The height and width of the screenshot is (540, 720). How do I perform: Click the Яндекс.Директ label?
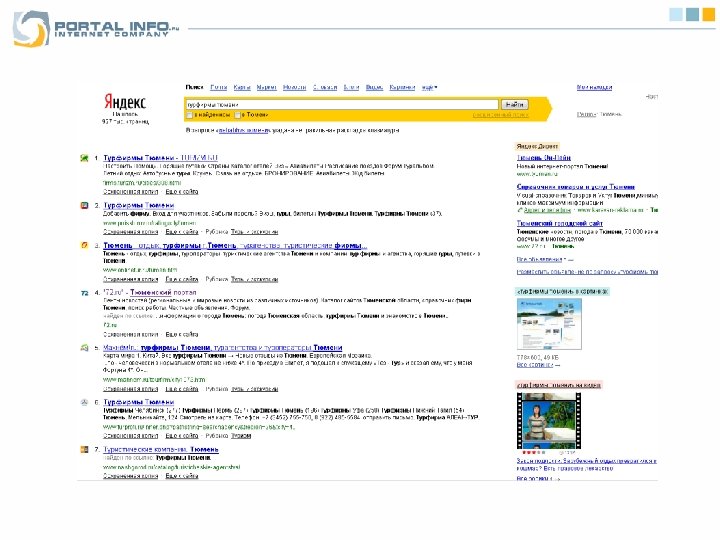537,146
